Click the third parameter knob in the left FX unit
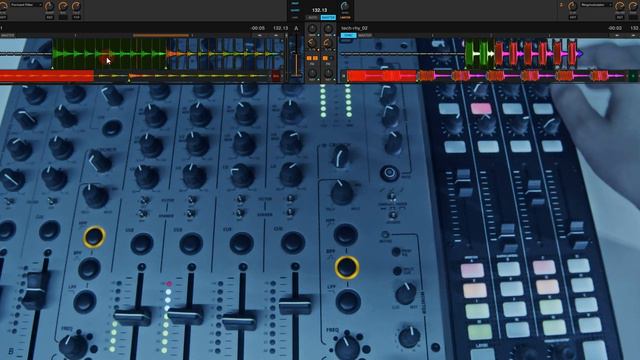The image size is (640, 360). 76,6
